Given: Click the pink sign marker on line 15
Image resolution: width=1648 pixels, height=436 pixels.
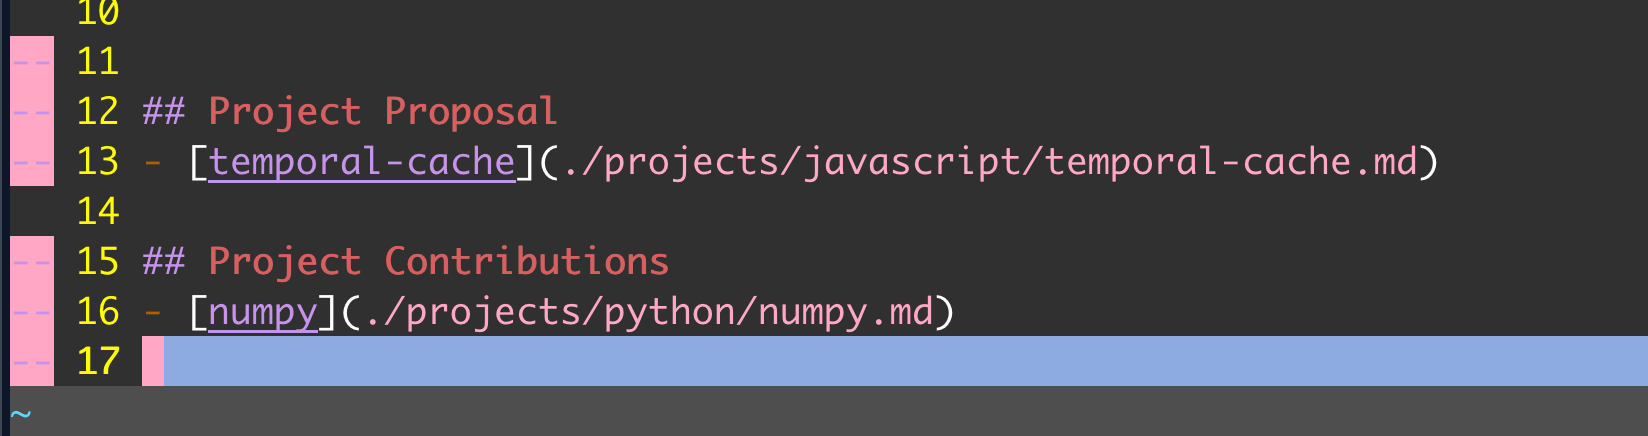Looking at the screenshot, I should (x=32, y=261).
